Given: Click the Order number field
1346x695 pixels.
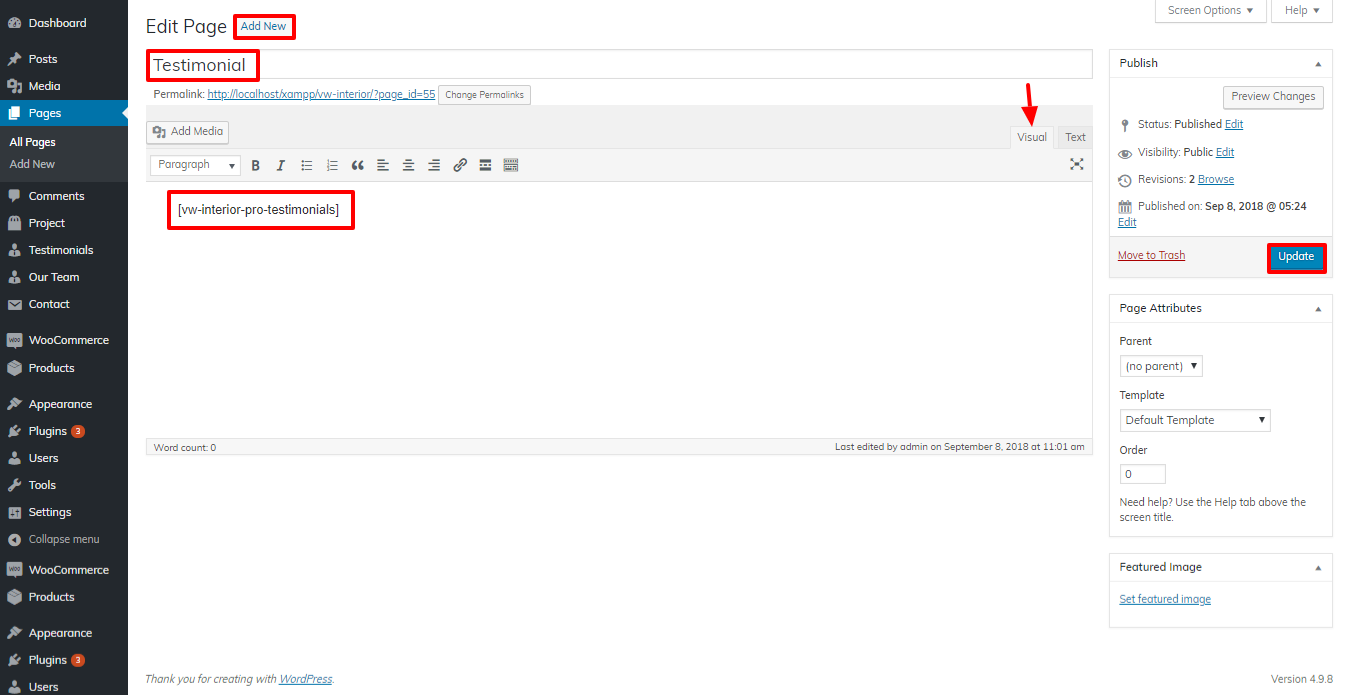Looking at the screenshot, I should tap(1142, 474).
